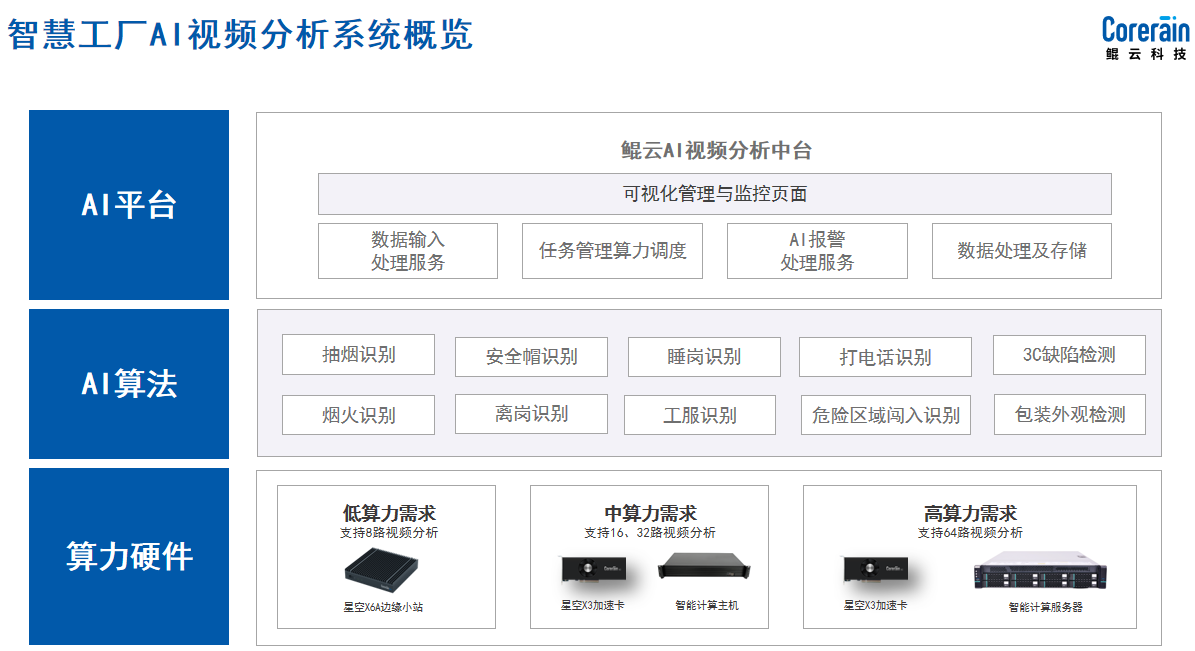Click the Corerain logo in top-right corner
The width and height of the screenshot is (1195, 651).
1146,38
